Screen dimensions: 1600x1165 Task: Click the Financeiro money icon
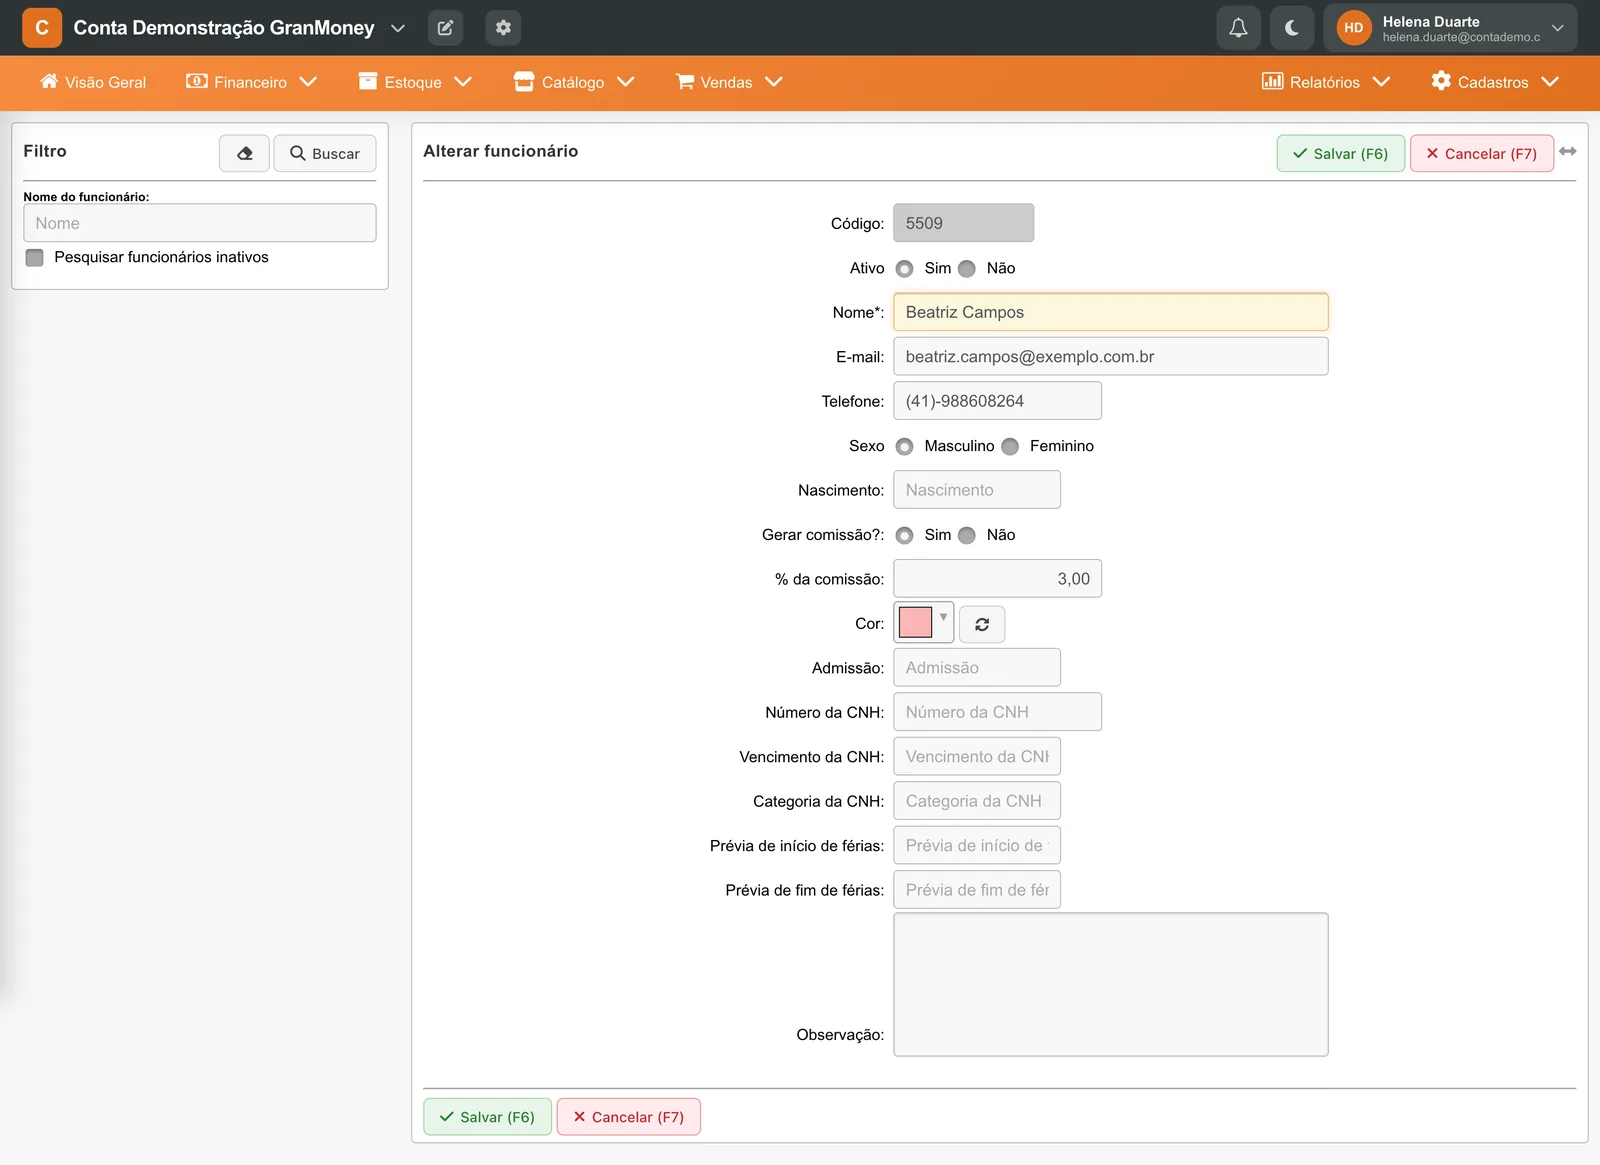click(x=197, y=81)
